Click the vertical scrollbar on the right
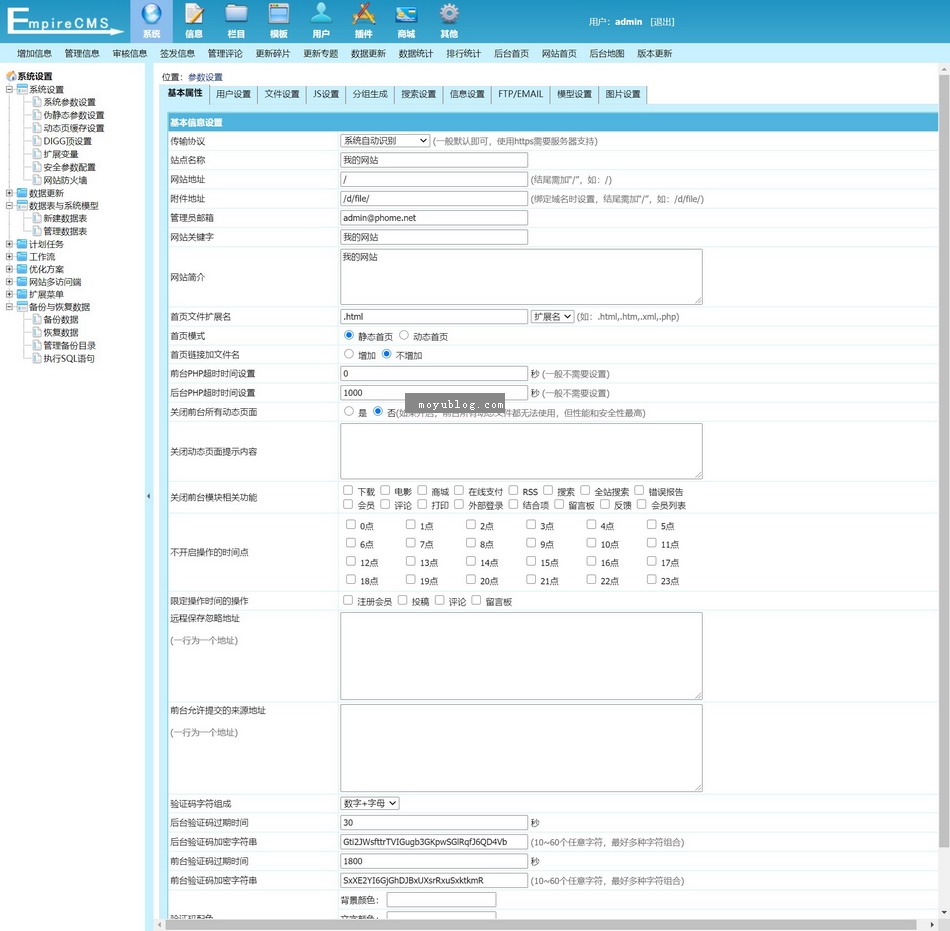950x931 pixels. click(944, 460)
